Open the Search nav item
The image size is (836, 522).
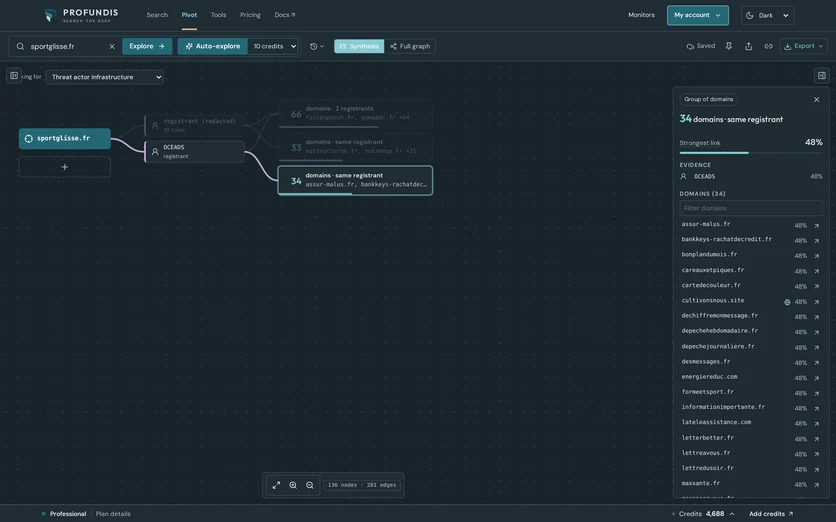(157, 15)
